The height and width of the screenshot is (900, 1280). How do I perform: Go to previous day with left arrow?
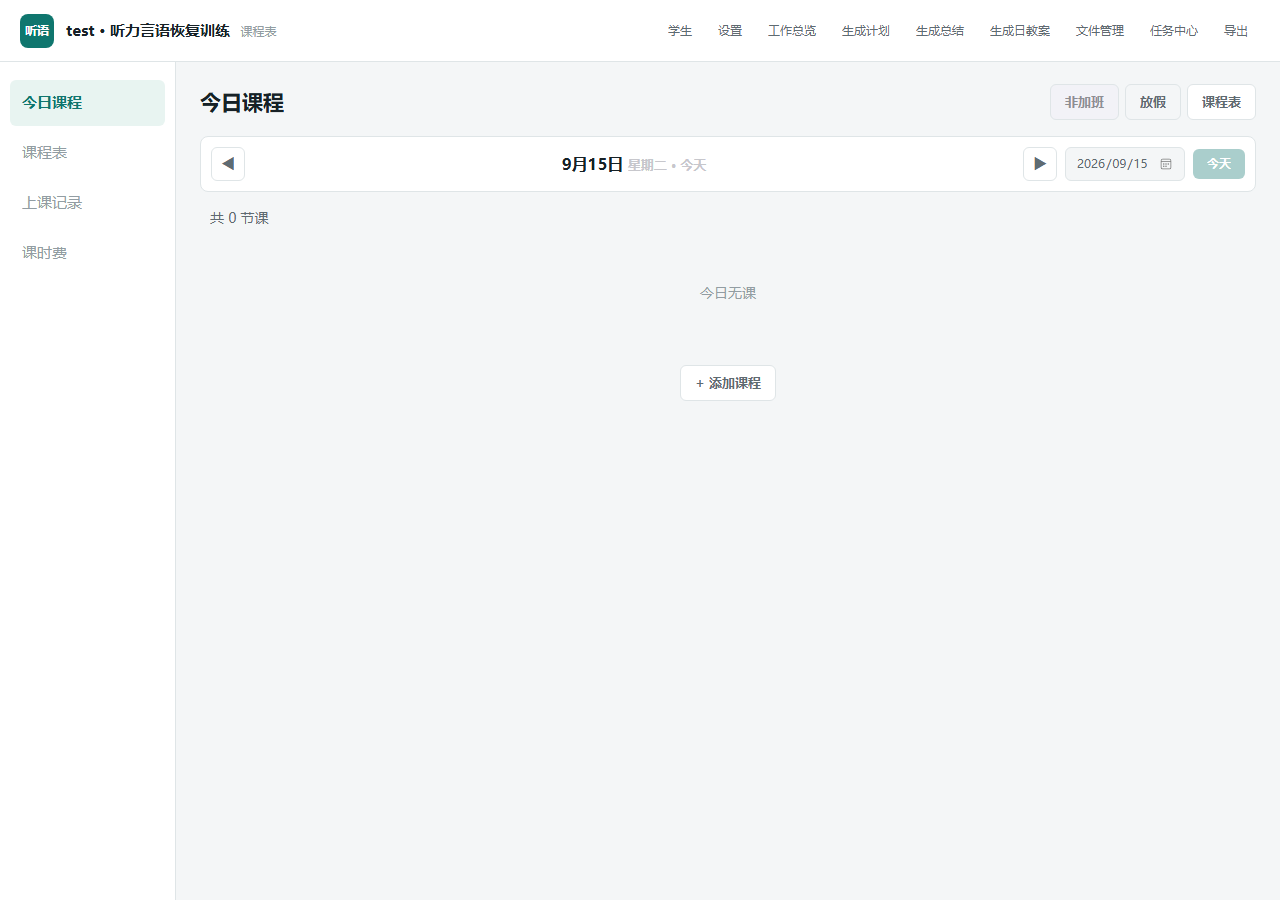point(228,164)
